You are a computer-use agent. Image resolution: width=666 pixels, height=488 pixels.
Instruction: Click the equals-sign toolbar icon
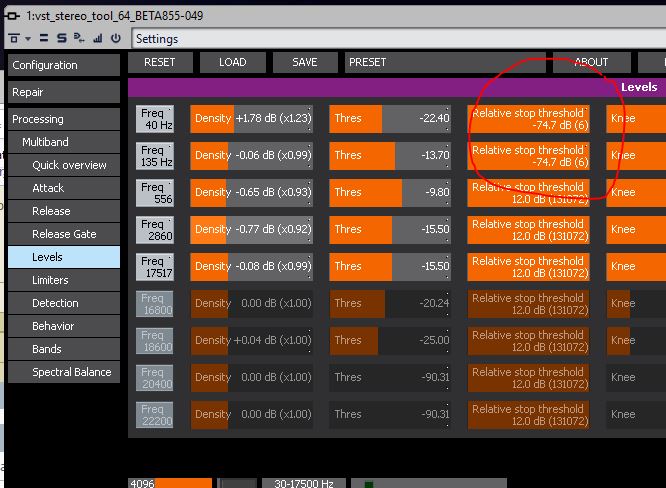click(x=44, y=38)
